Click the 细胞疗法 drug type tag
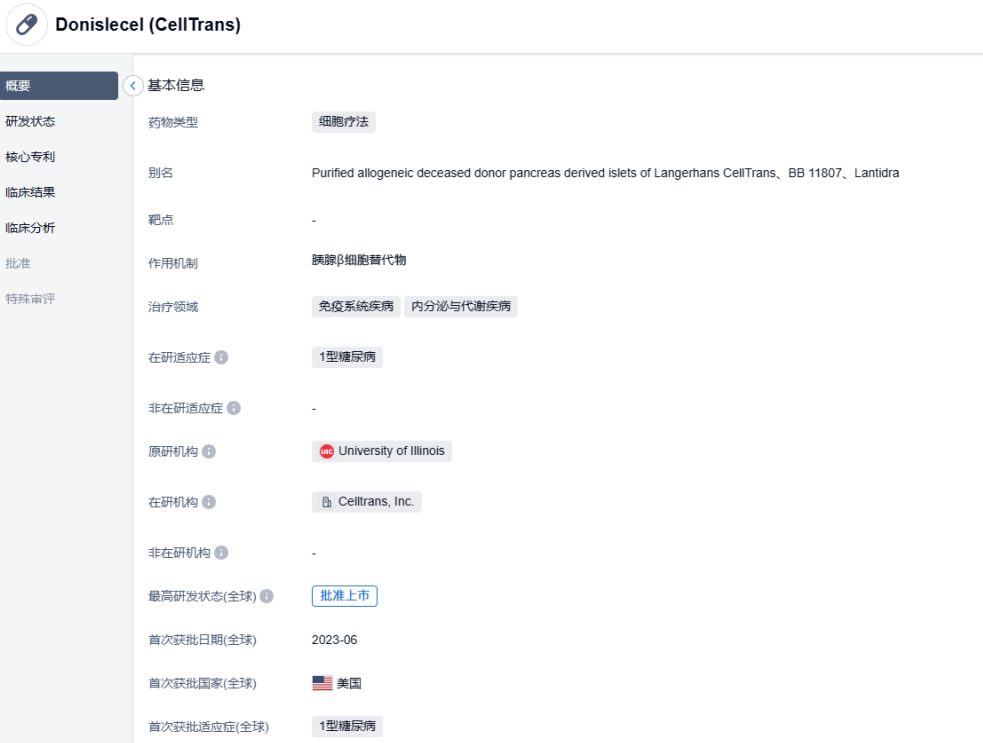 click(x=343, y=122)
